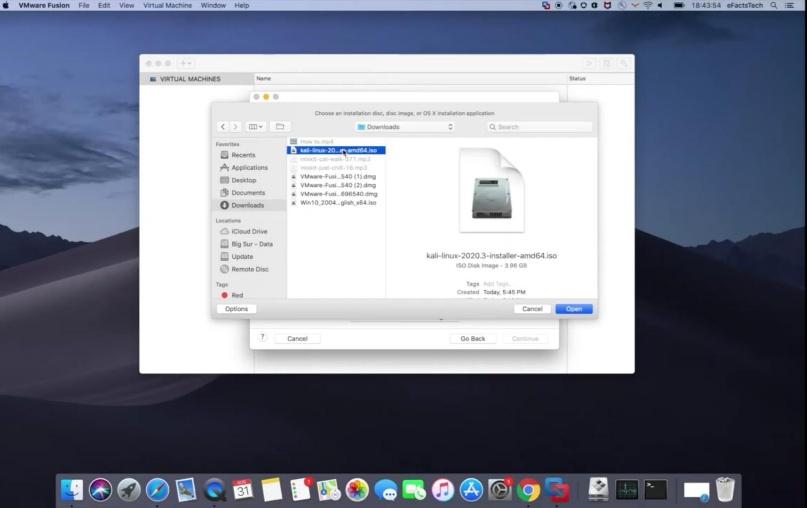This screenshot has width=807, height=508.
Task: Open FaceTime from the Dock
Action: 414,489
